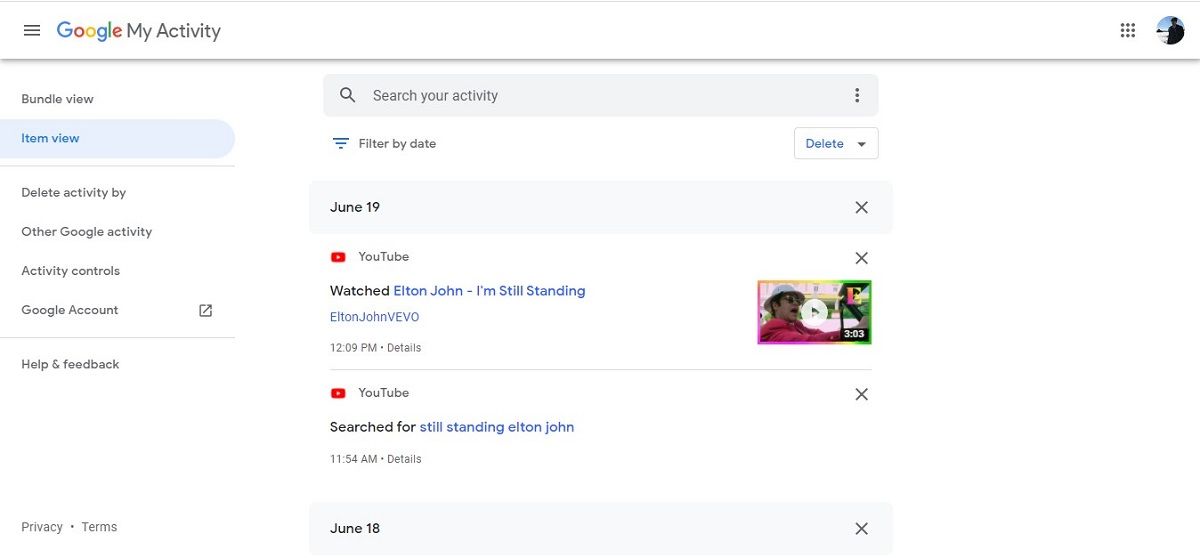Delete all June 19 activity

pos(862,207)
